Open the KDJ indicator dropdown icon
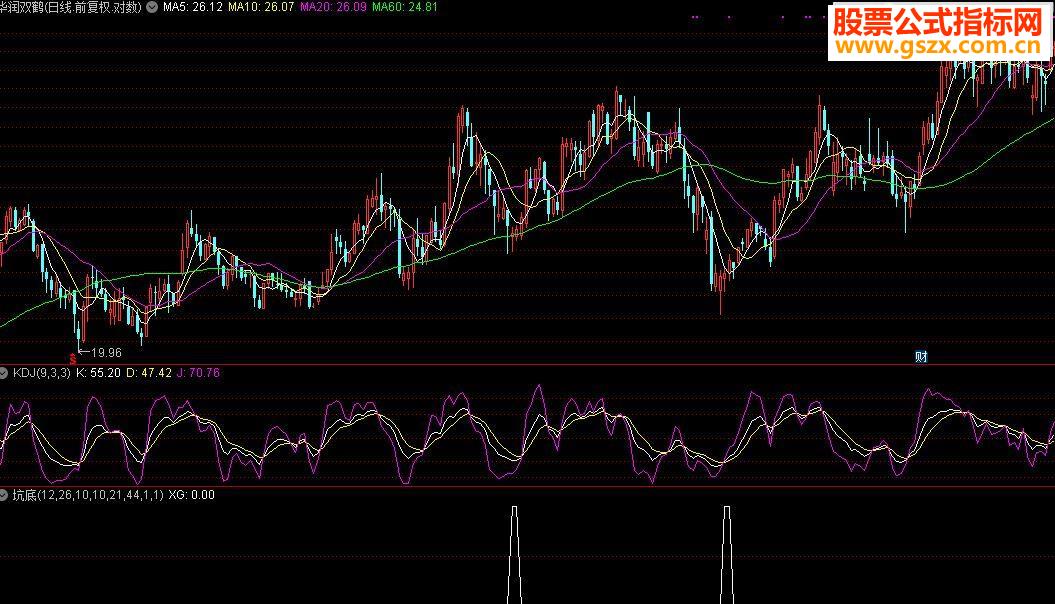This screenshot has height=604, width=1055. coord(3,373)
